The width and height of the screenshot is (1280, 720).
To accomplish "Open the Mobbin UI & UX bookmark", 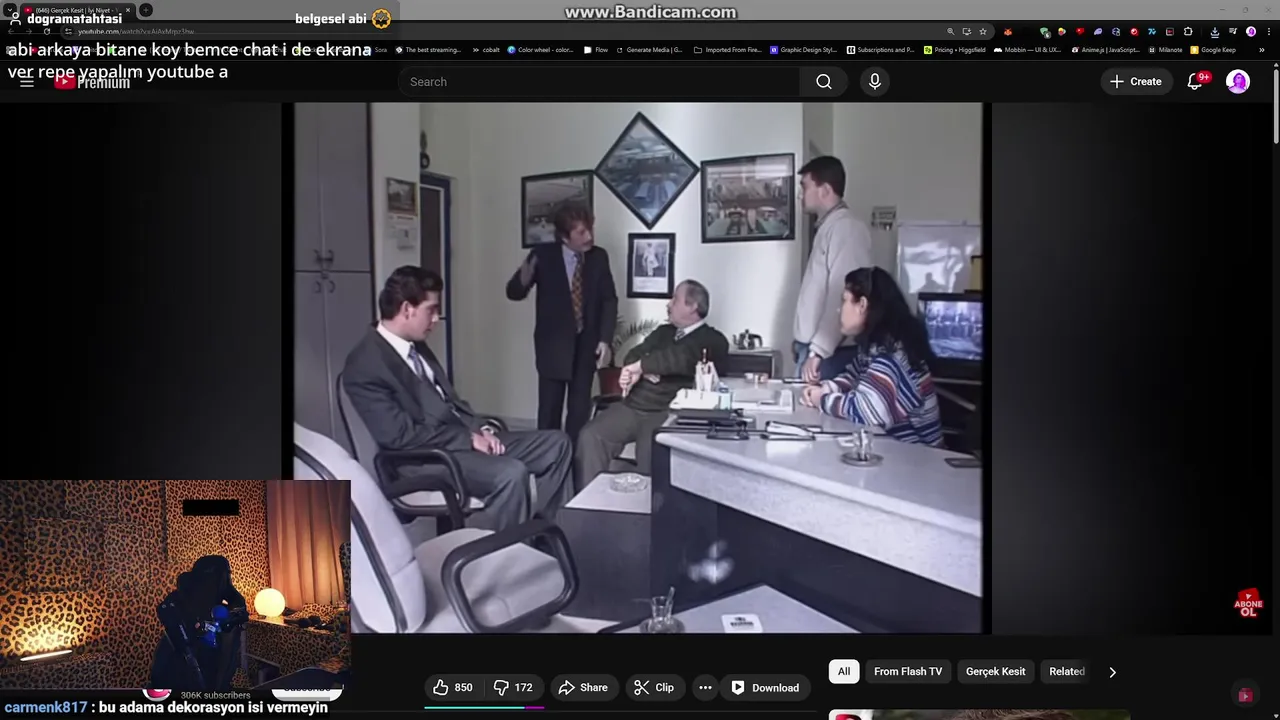I will [1027, 49].
